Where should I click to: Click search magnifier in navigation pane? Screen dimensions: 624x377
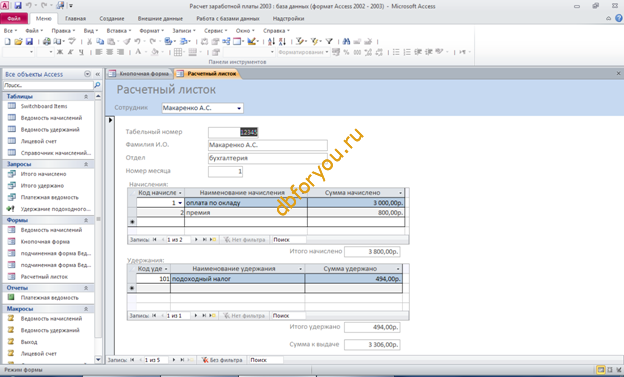pos(97,85)
